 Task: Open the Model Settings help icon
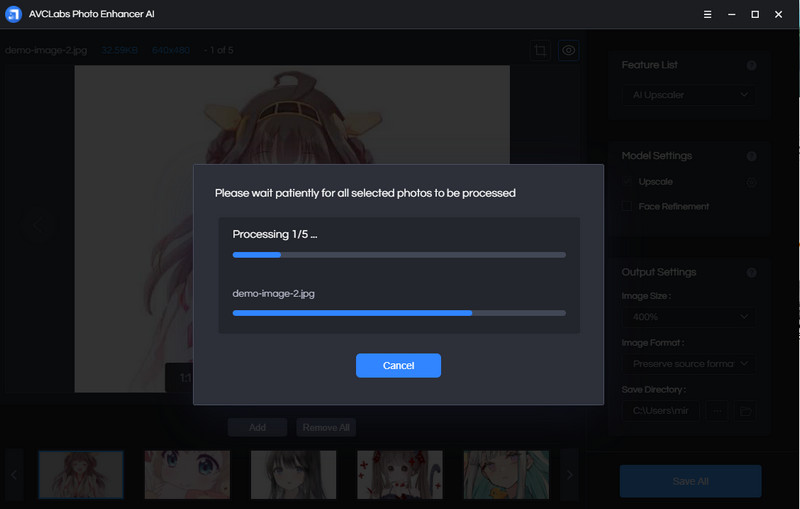click(751, 156)
